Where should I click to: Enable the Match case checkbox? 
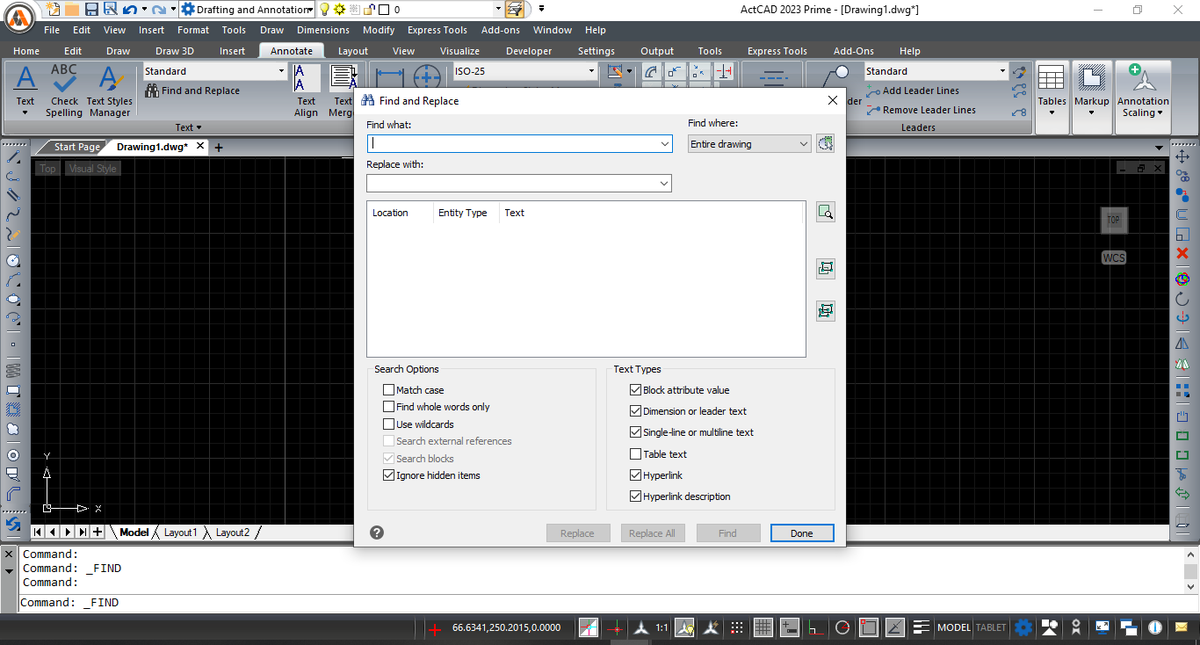(x=389, y=390)
